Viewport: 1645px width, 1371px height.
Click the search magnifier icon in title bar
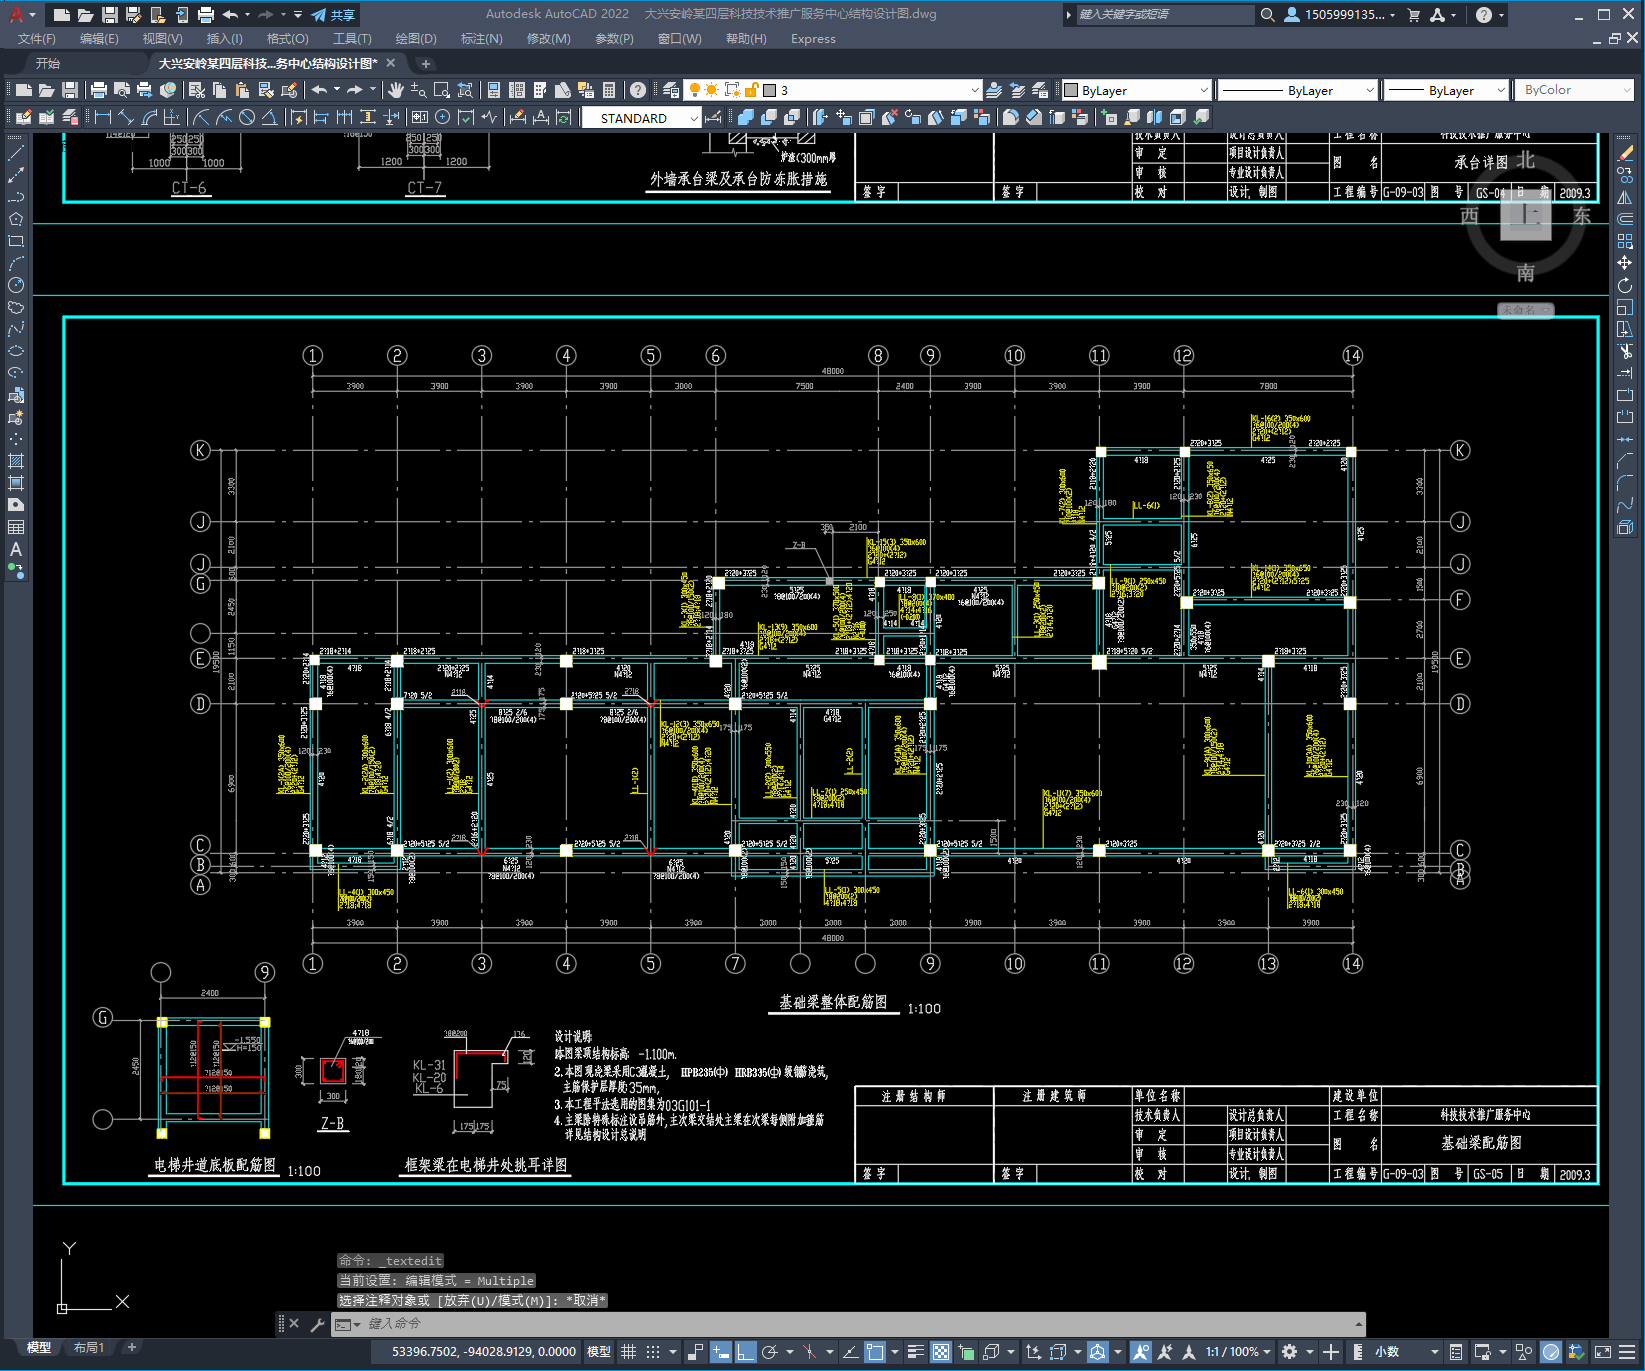[1267, 14]
